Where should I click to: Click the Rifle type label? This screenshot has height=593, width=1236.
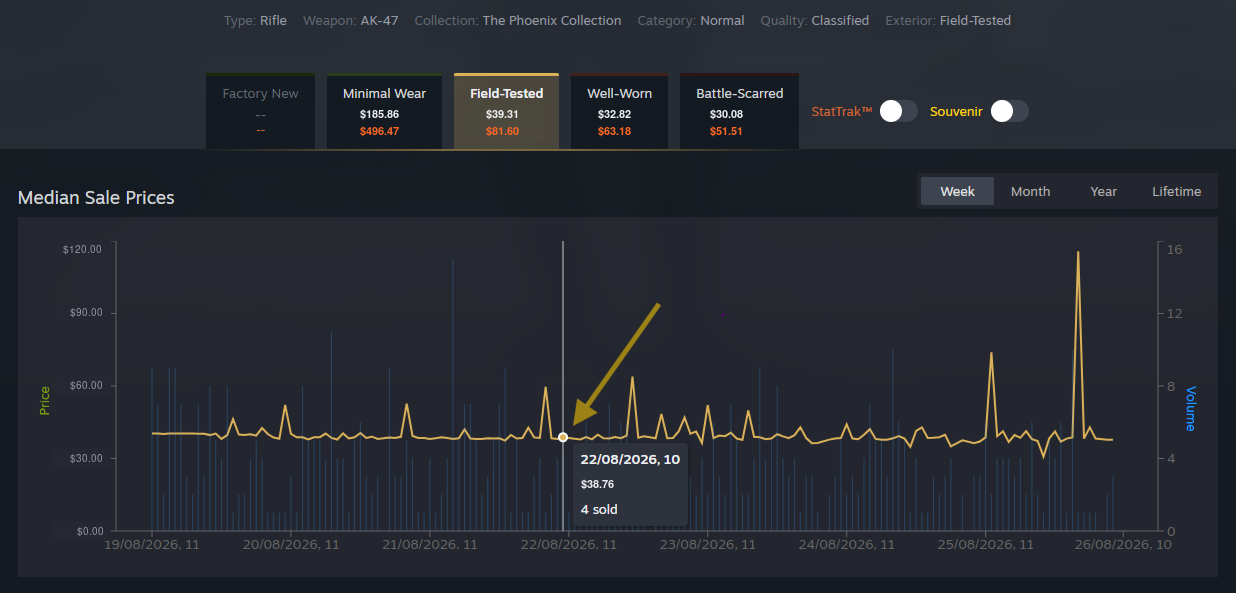[273, 20]
